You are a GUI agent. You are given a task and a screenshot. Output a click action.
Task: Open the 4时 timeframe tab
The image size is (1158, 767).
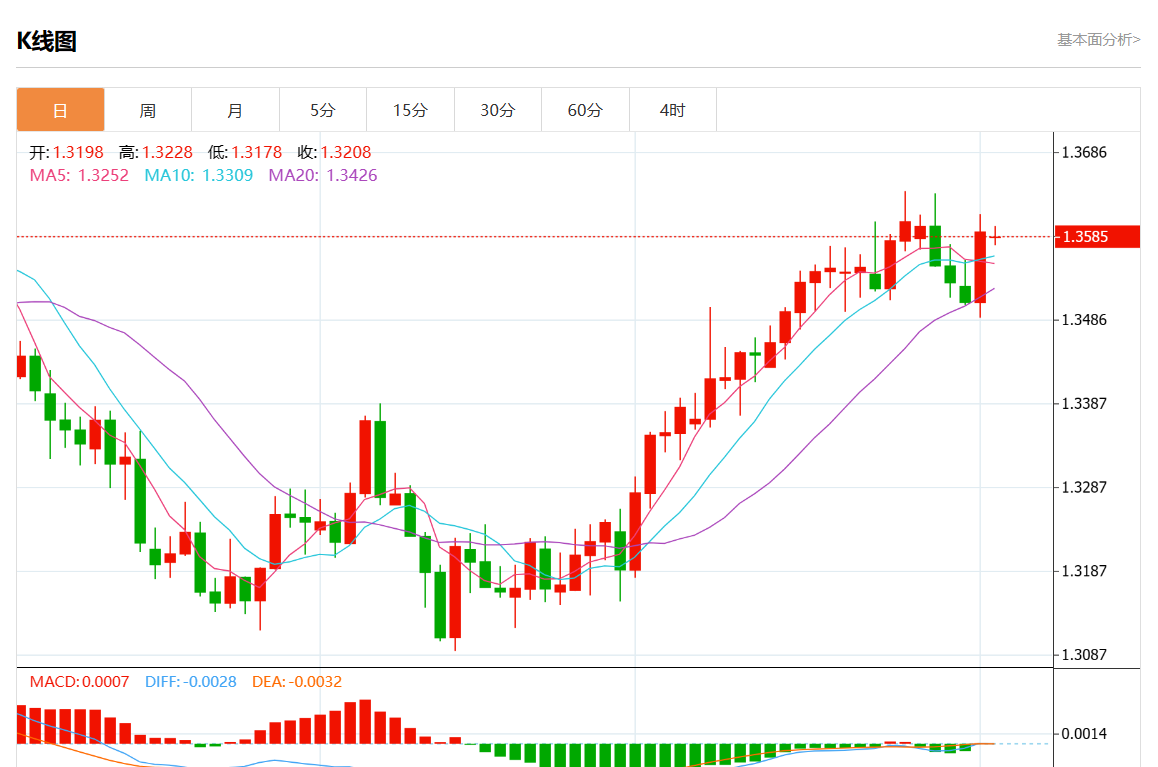coord(672,110)
